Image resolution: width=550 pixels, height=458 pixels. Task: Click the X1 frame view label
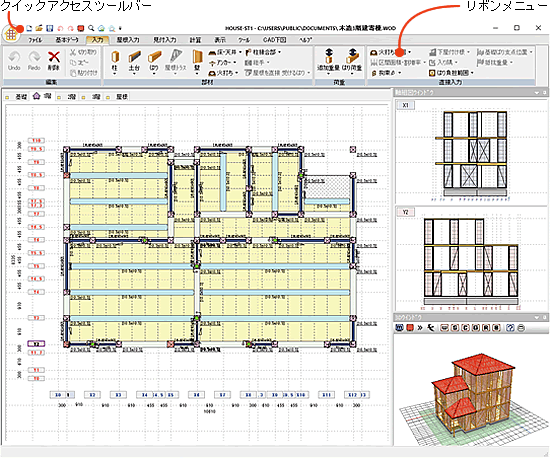pyautogui.click(x=405, y=105)
